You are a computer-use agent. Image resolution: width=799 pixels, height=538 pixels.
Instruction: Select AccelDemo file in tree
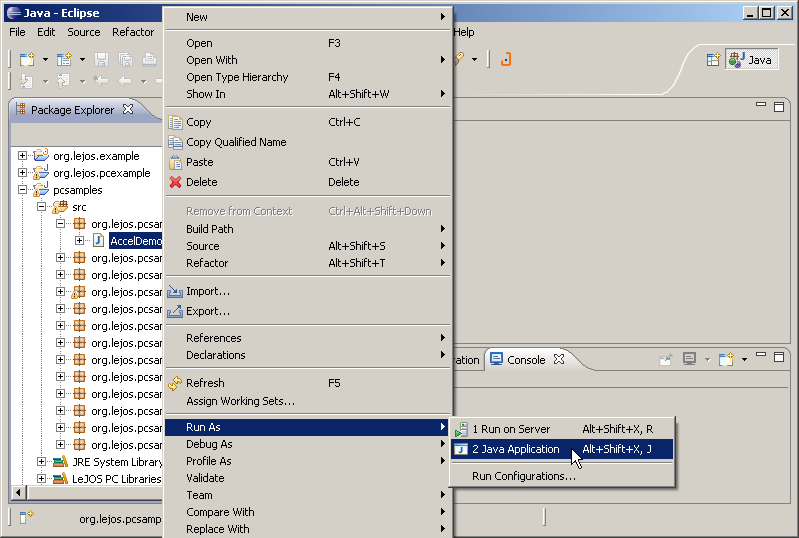135,241
